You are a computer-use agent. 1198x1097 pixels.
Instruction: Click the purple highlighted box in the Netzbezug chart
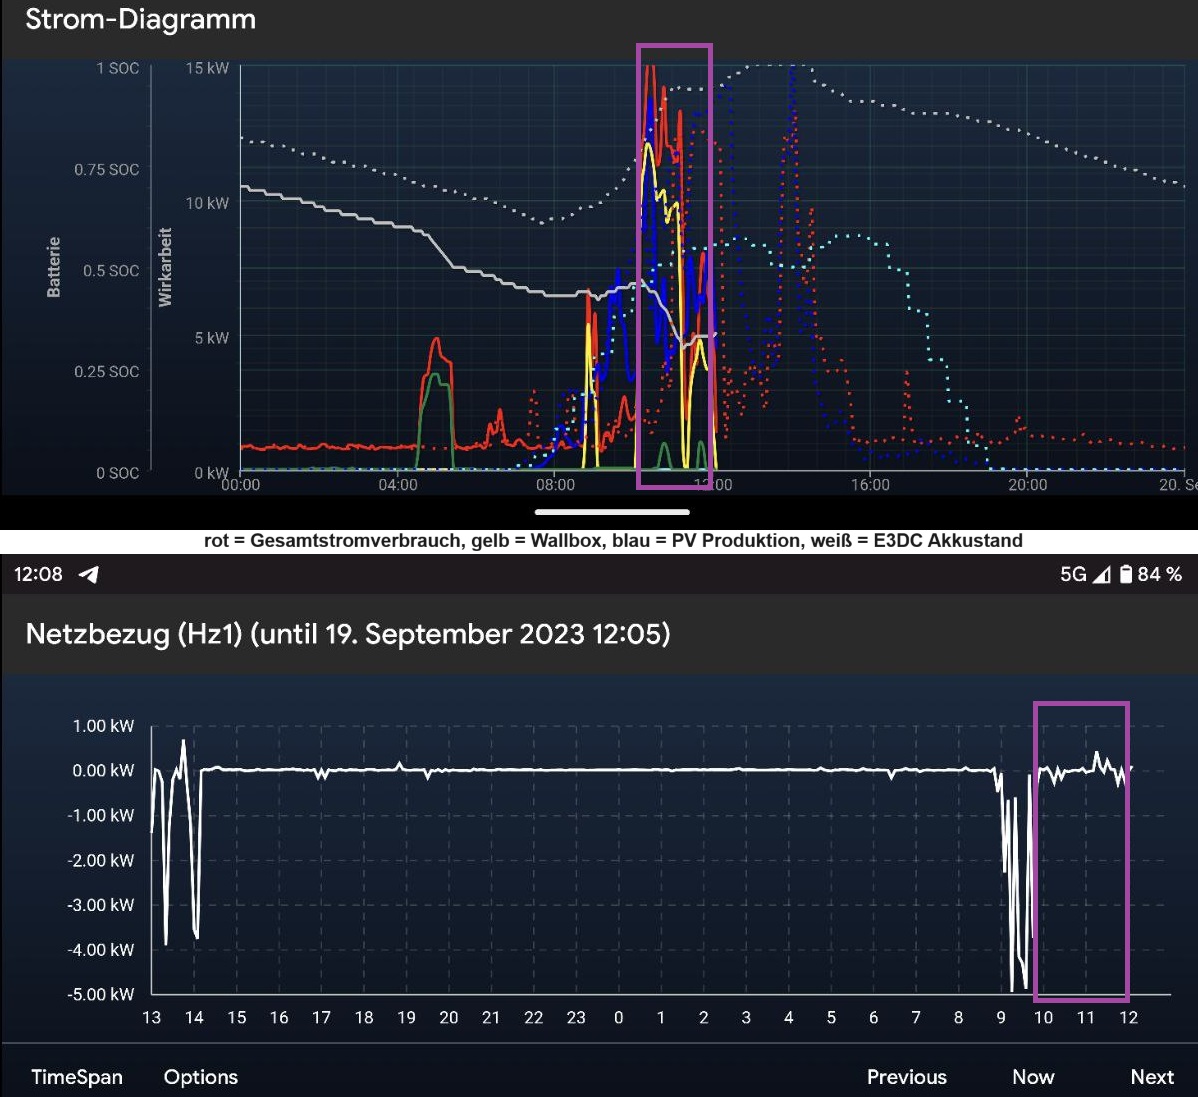tap(1081, 850)
